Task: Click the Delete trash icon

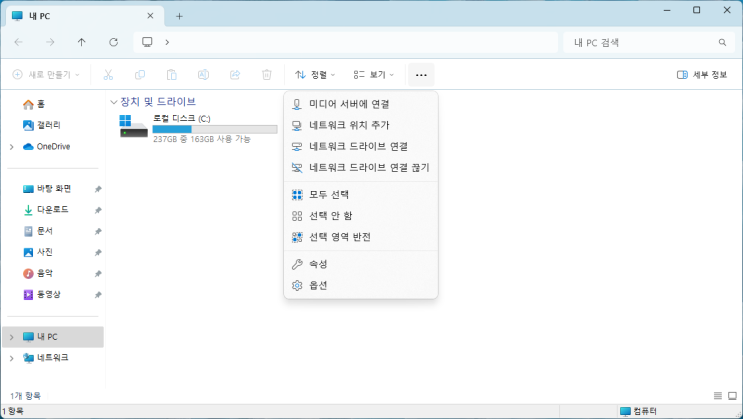Action: pos(267,74)
